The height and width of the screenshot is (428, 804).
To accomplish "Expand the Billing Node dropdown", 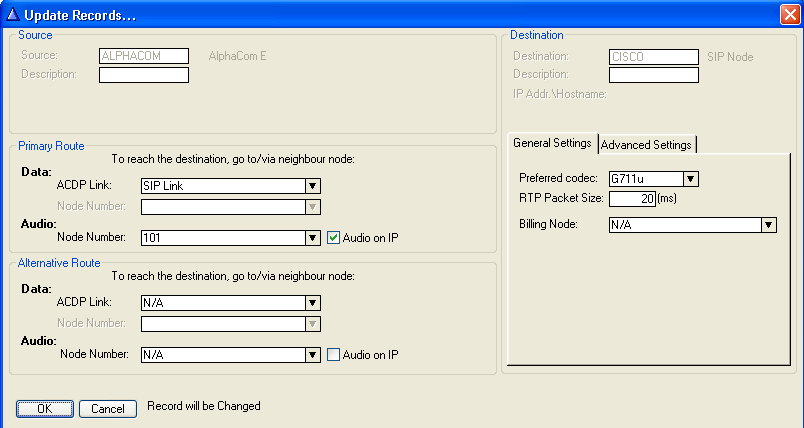I will tap(768, 225).
